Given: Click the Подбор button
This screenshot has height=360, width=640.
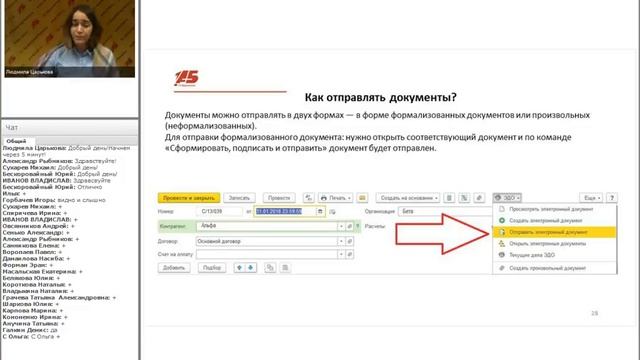Looking at the screenshot, I should (x=212, y=268).
